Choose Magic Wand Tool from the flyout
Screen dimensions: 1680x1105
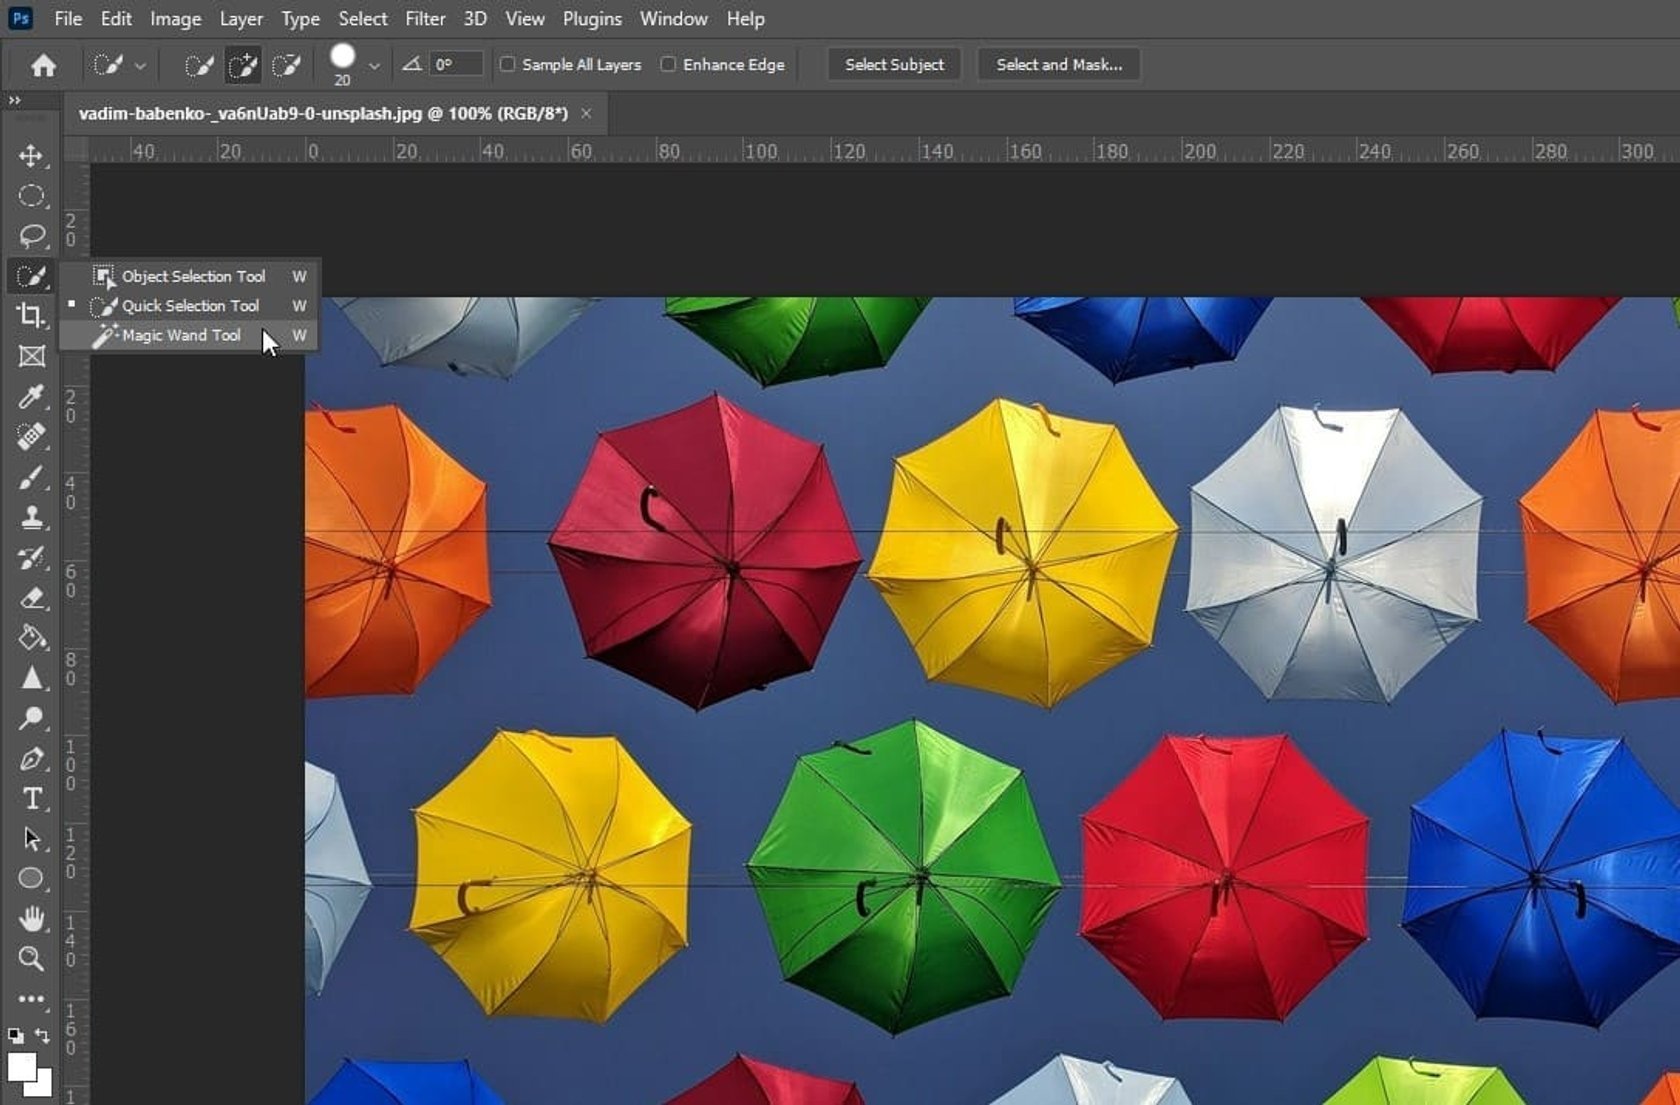pyautogui.click(x=180, y=335)
